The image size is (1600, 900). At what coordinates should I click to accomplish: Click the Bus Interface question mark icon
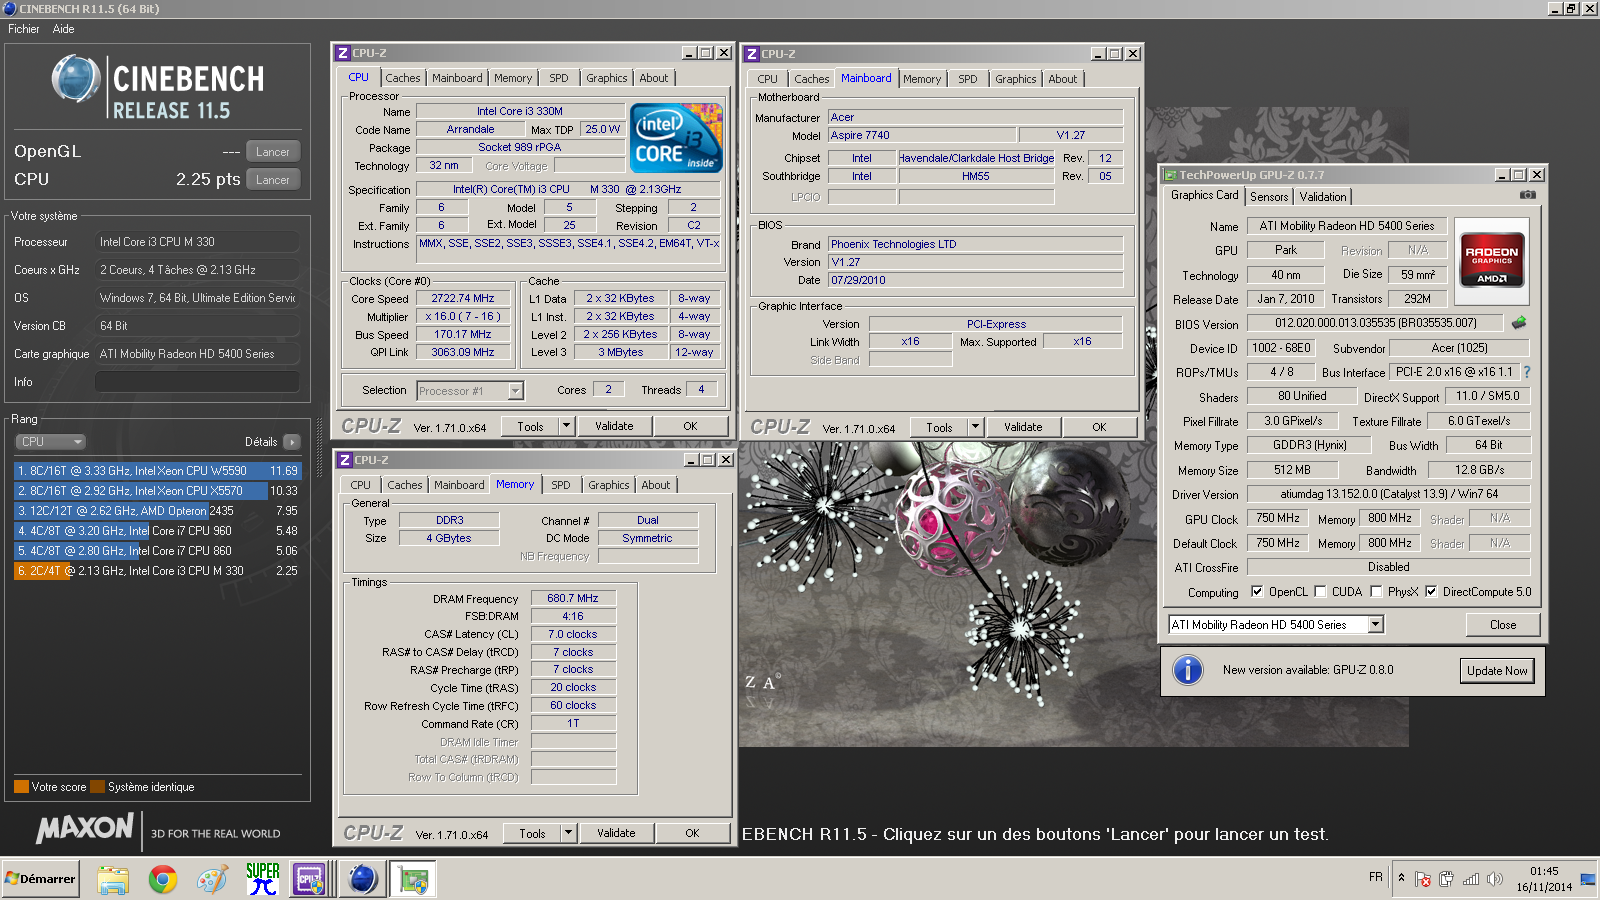click(1527, 372)
